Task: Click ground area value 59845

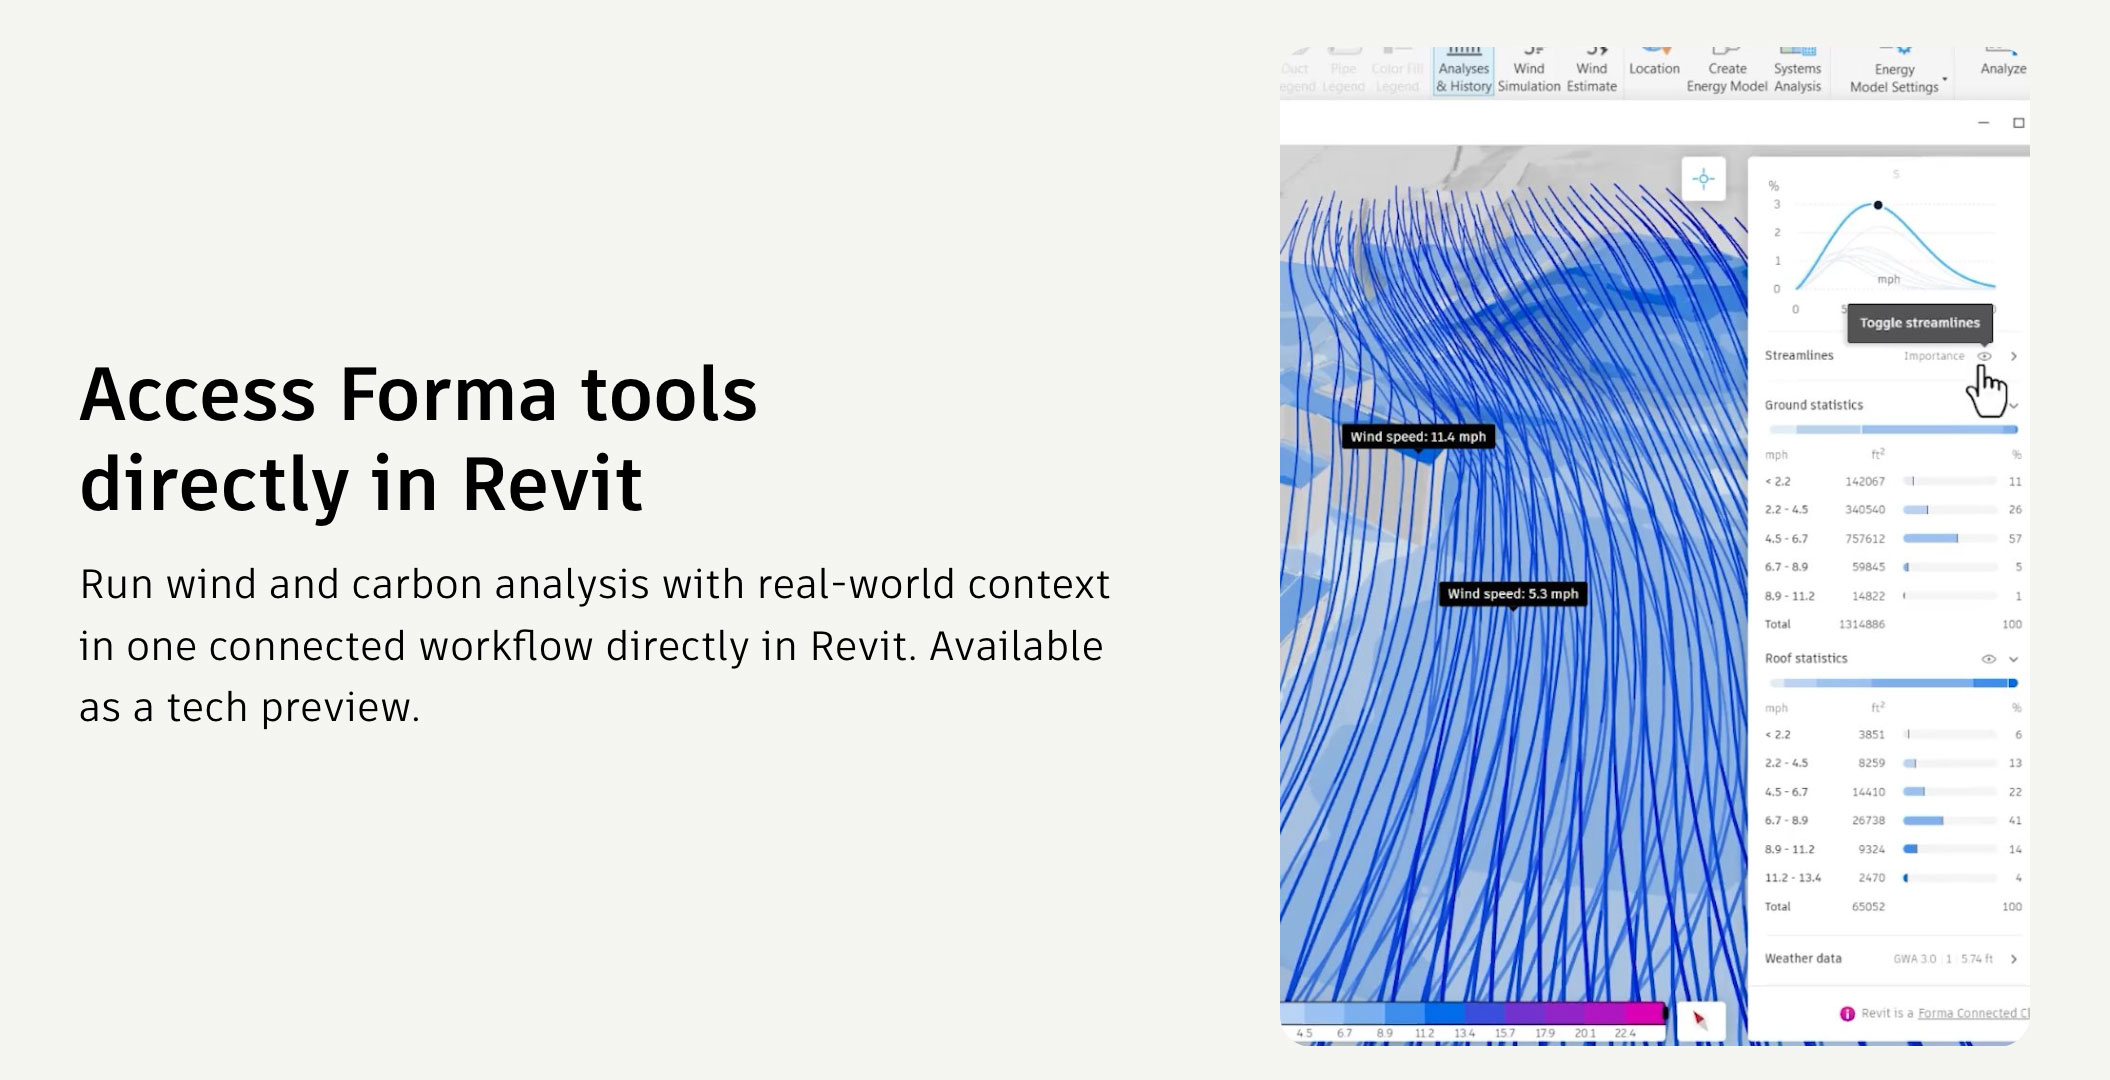Action: click(1868, 567)
